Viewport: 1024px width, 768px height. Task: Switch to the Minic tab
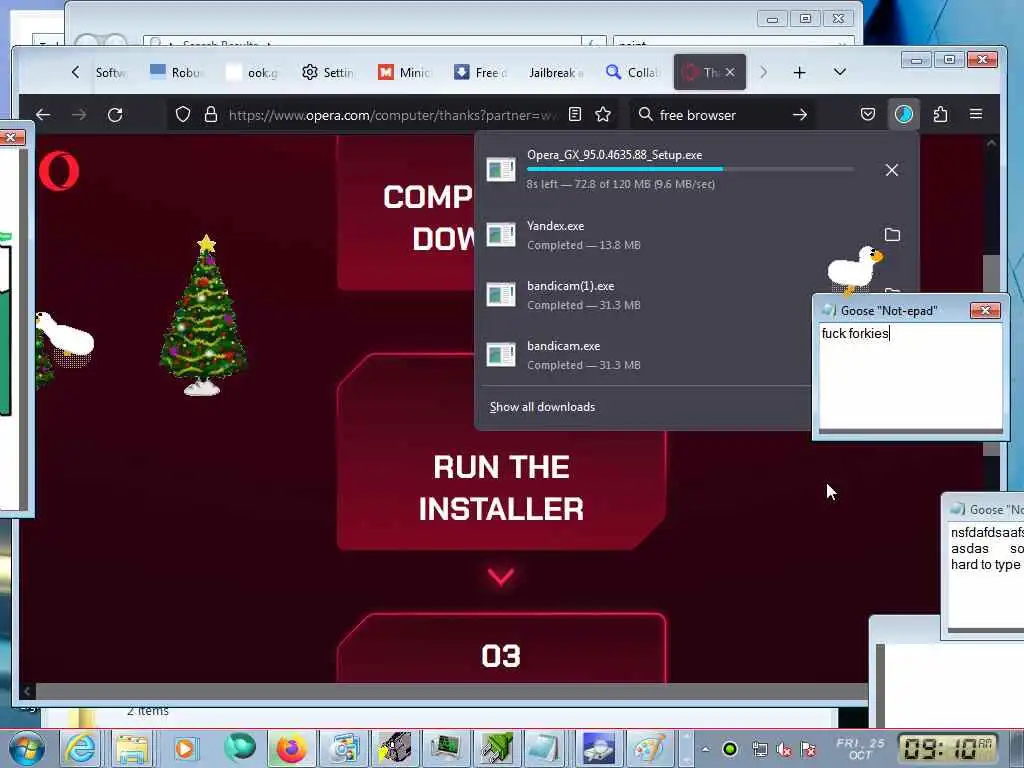(x=404, y=72)
